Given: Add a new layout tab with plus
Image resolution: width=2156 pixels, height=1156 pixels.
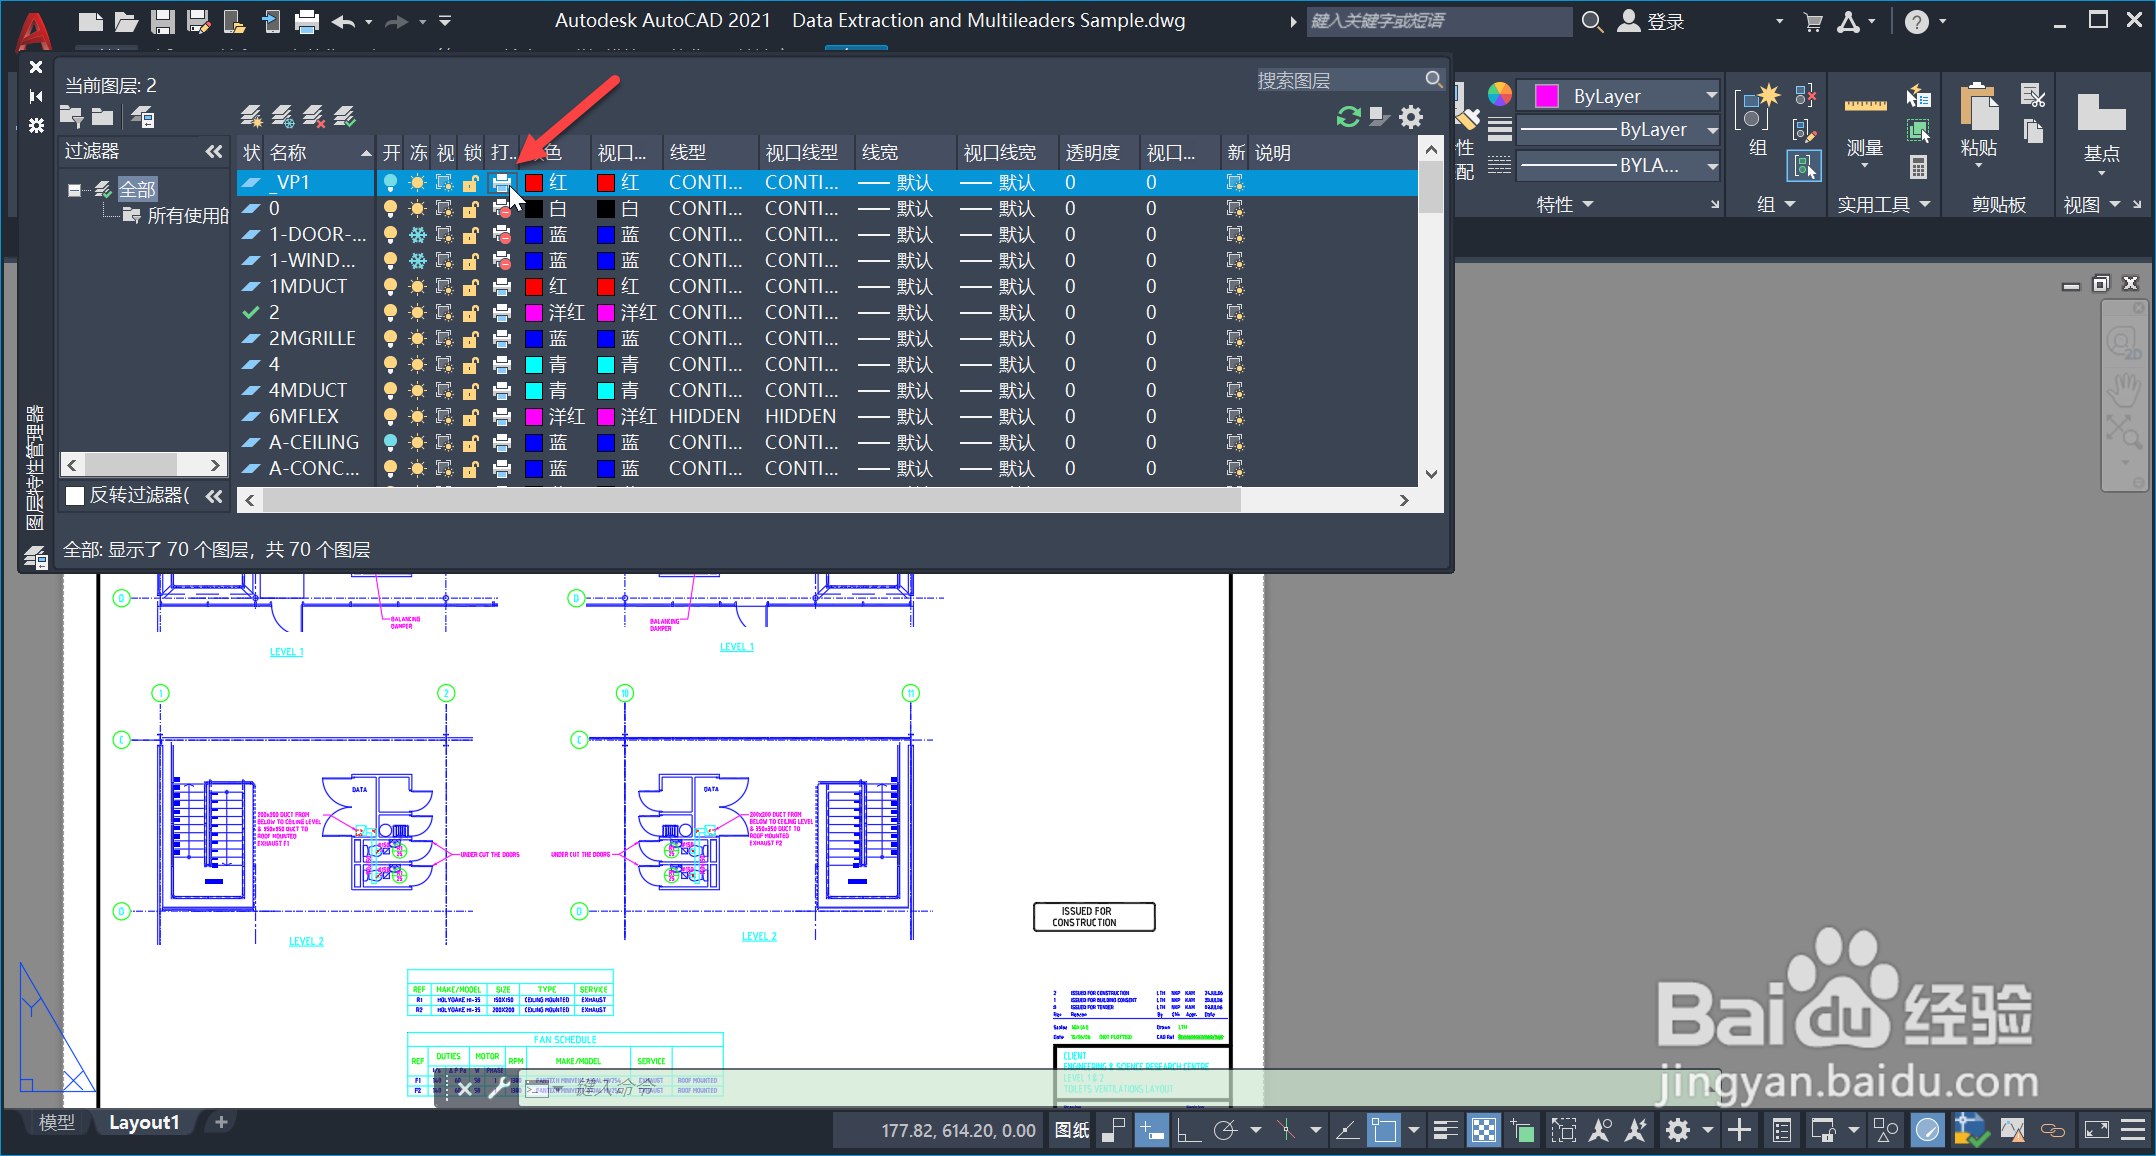Looking at the screenshot, I should coord(221,1123).
